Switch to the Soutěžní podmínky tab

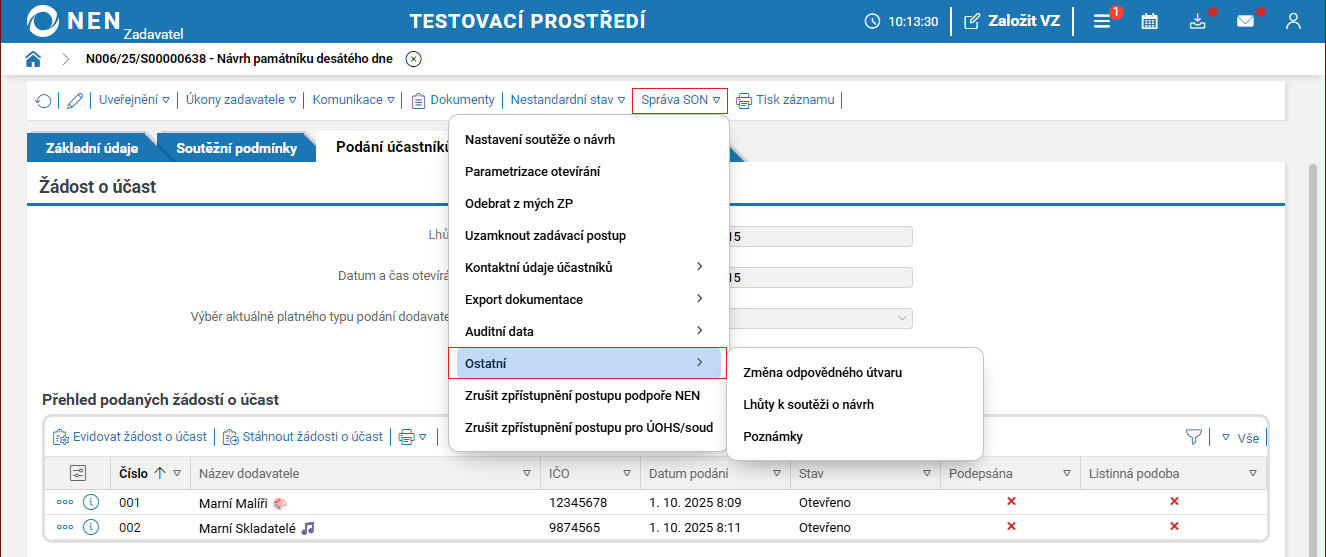(236, 148)
